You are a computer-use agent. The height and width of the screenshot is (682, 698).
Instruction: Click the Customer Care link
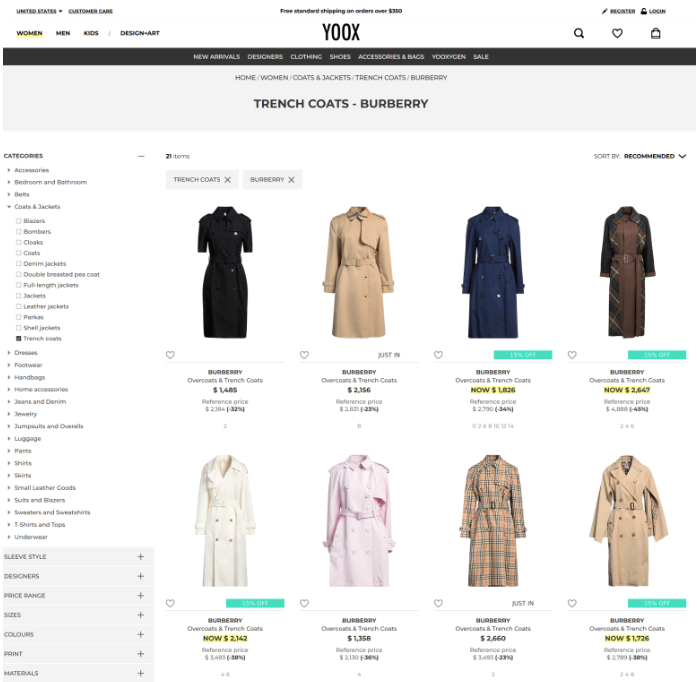91,11
